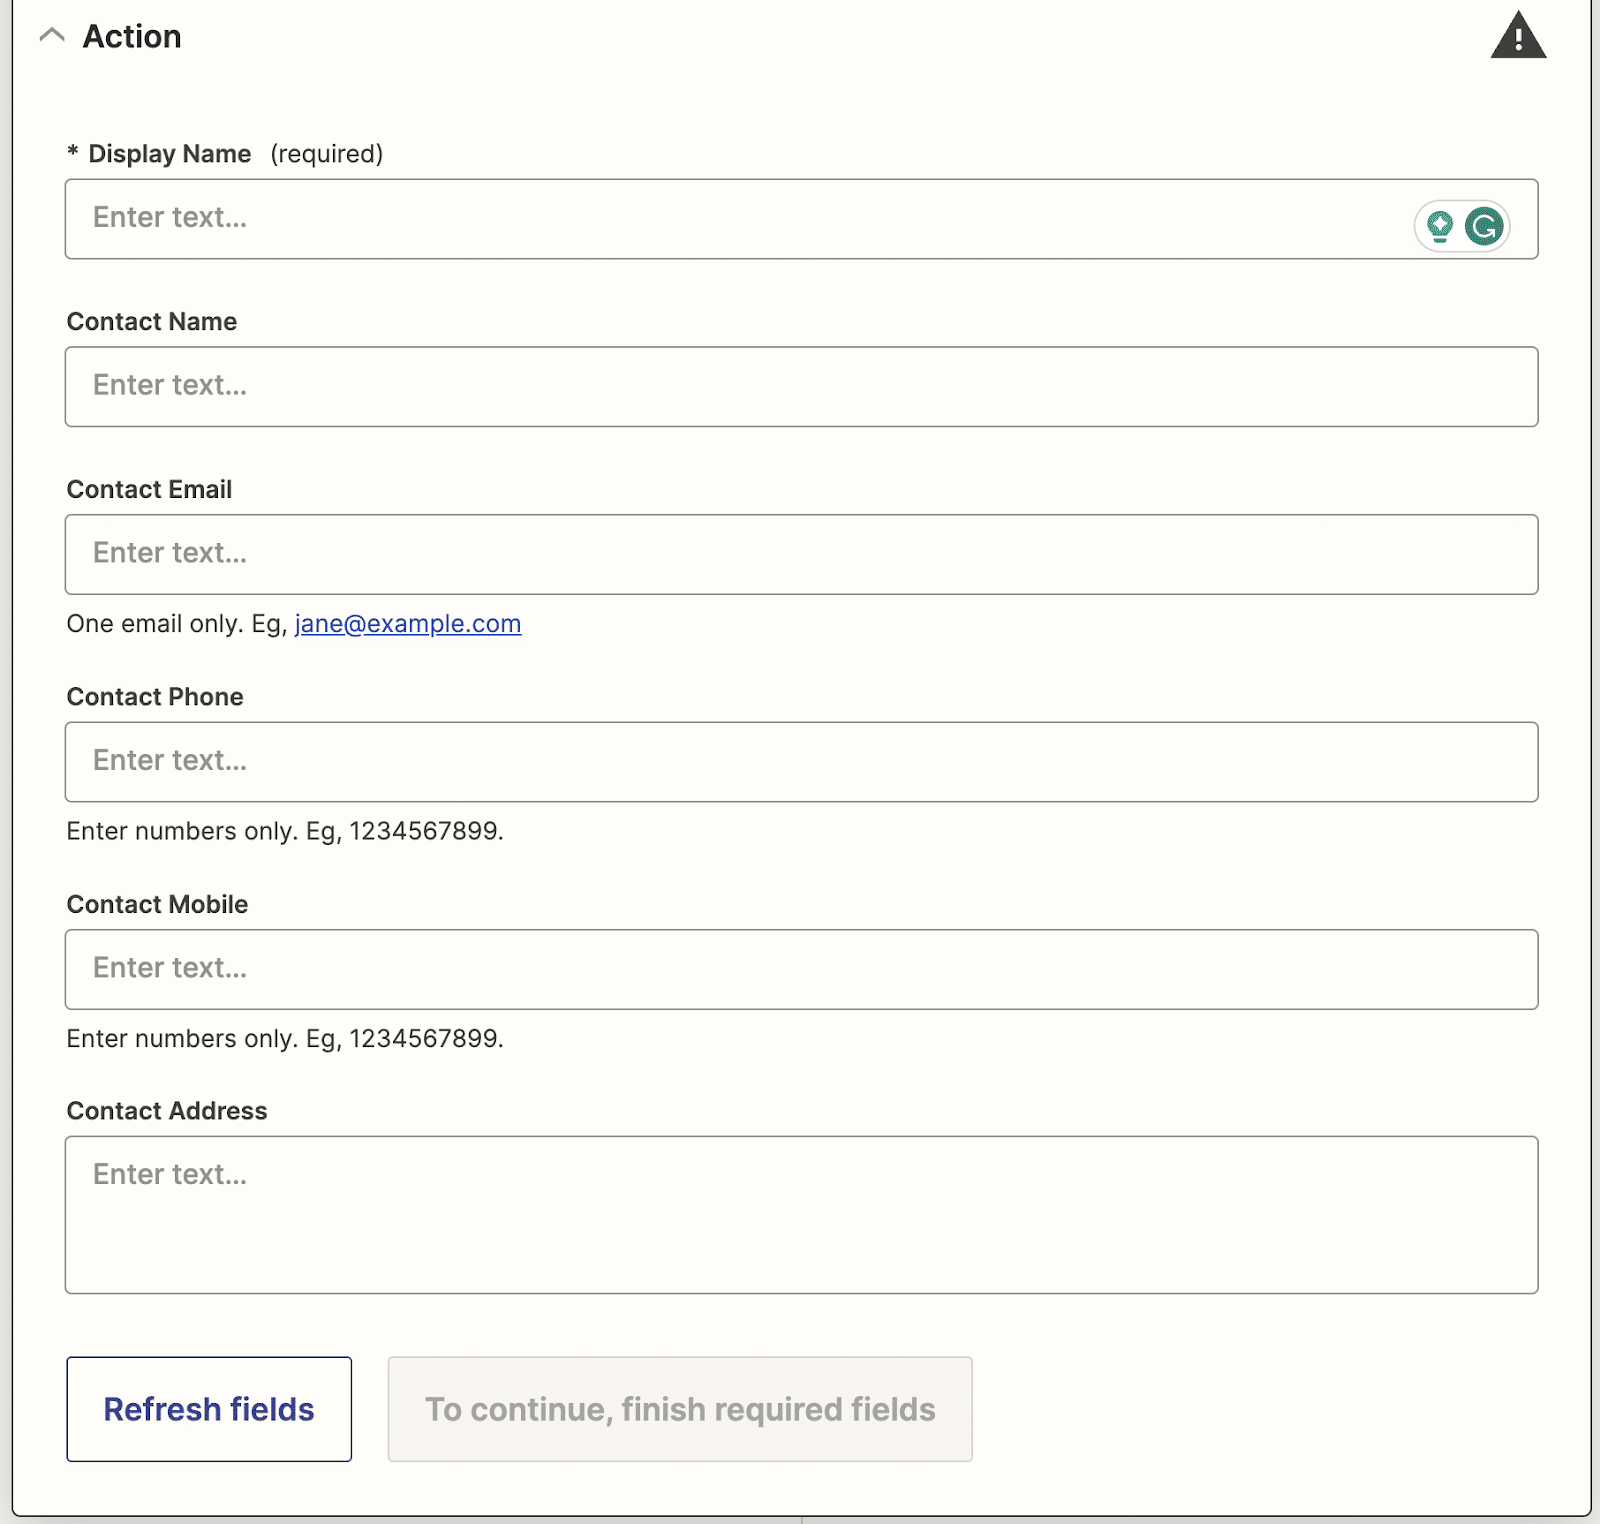Click the Display Name (required) label
1600x1524 pixels.
225,154
